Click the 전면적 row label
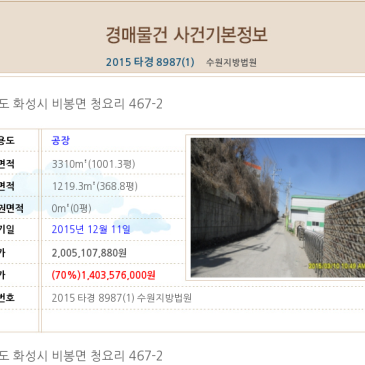This screenshot has height=365, width=365. click(x=12, y=208)
